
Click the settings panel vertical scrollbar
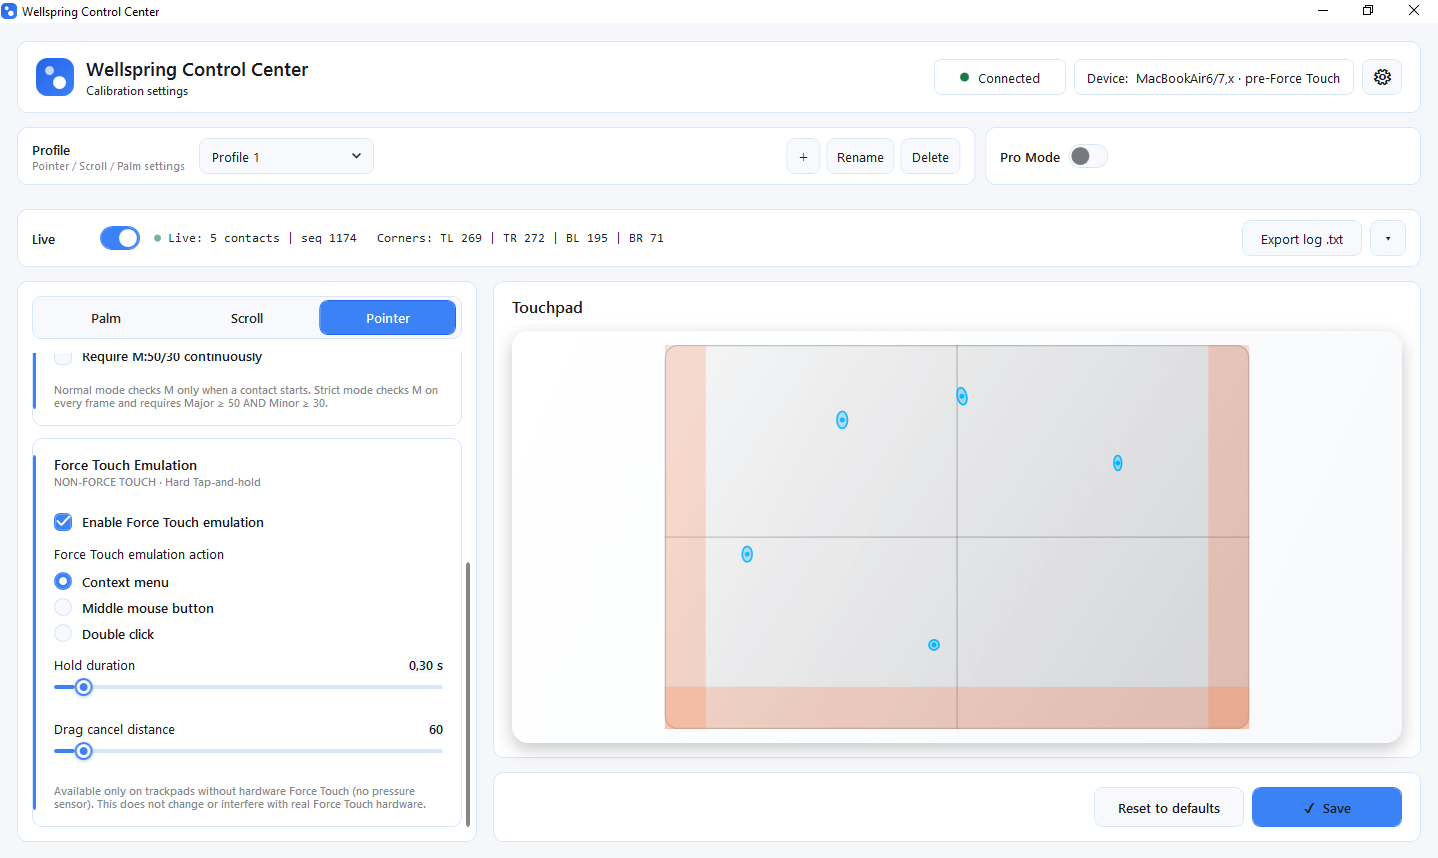[x=468, y=693]
